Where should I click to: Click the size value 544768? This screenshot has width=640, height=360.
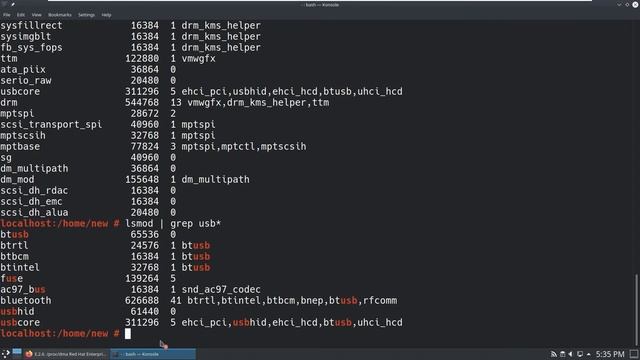tap(142, 102)
